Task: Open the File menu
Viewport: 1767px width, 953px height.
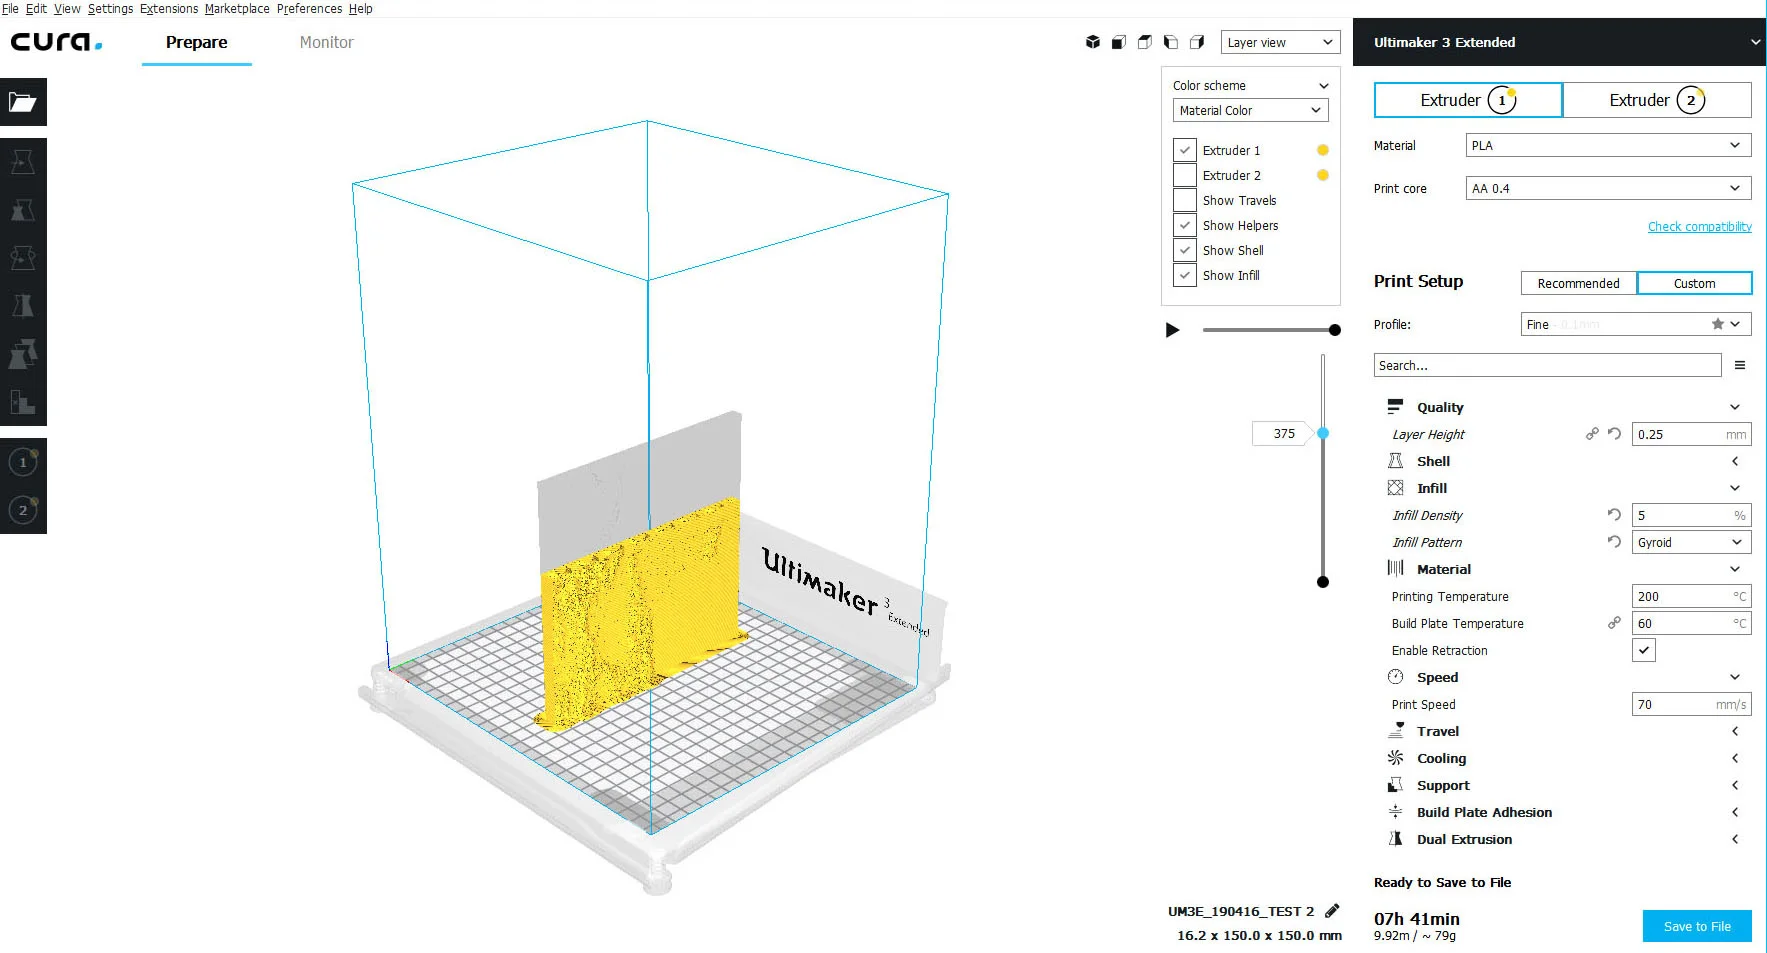Action: (10, 8)
